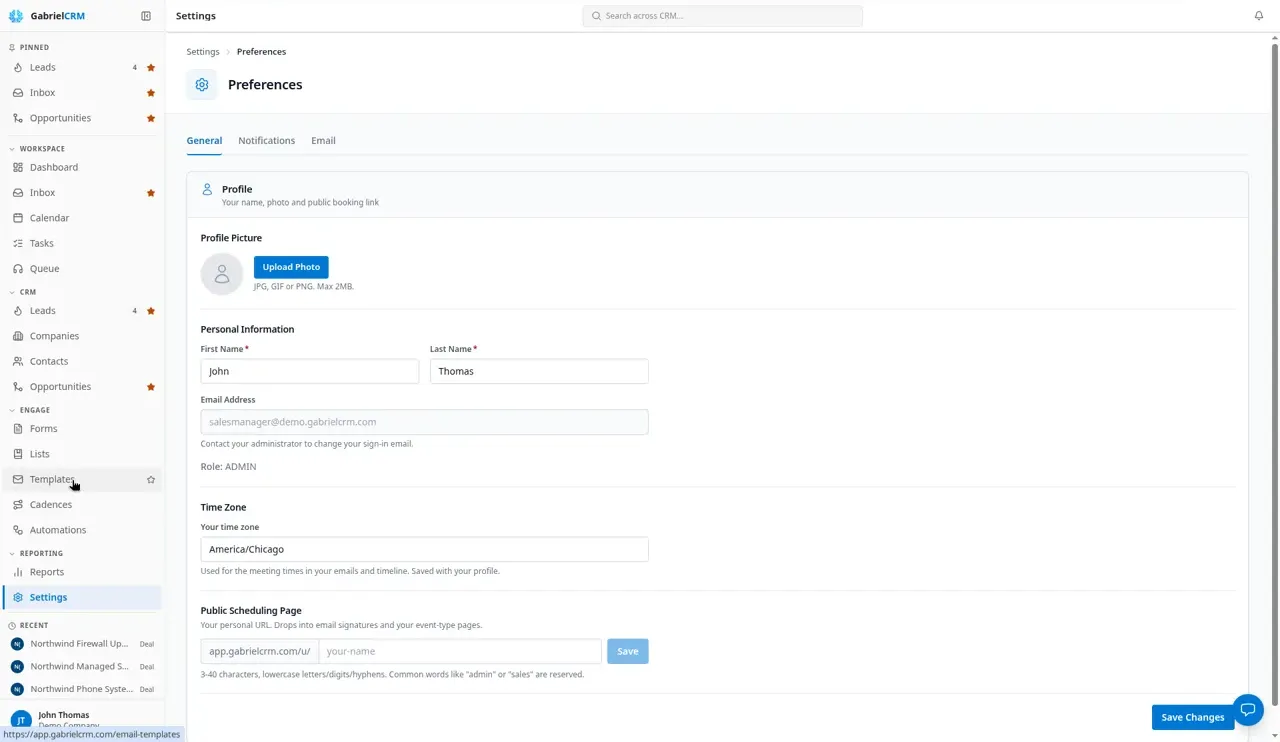Unpin Leads star in Pinned section
Image resolution: width=1280 pixels, height=742 pixels.
point(151,68)
